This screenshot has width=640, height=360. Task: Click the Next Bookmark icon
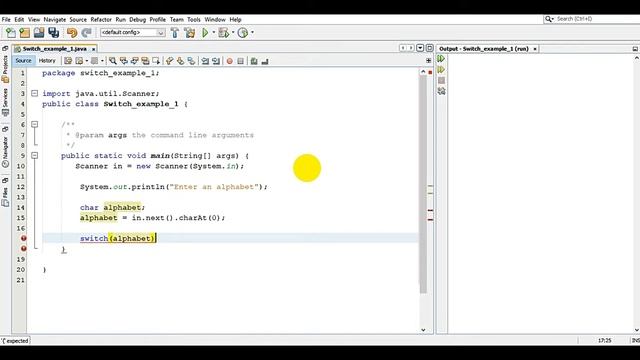(180, 61)
